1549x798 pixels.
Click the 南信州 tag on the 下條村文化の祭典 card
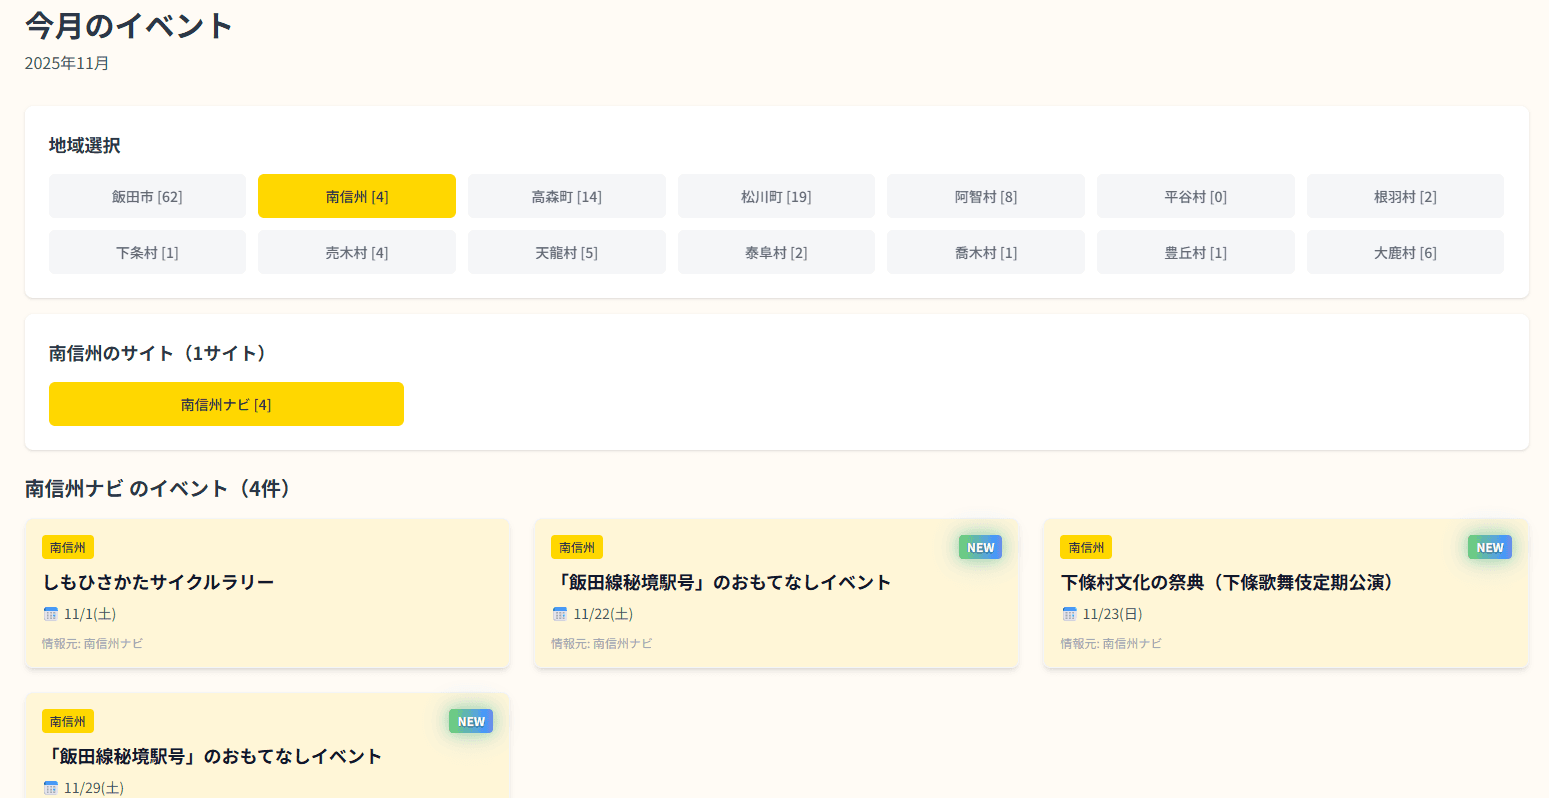(x=1085, y=547)
